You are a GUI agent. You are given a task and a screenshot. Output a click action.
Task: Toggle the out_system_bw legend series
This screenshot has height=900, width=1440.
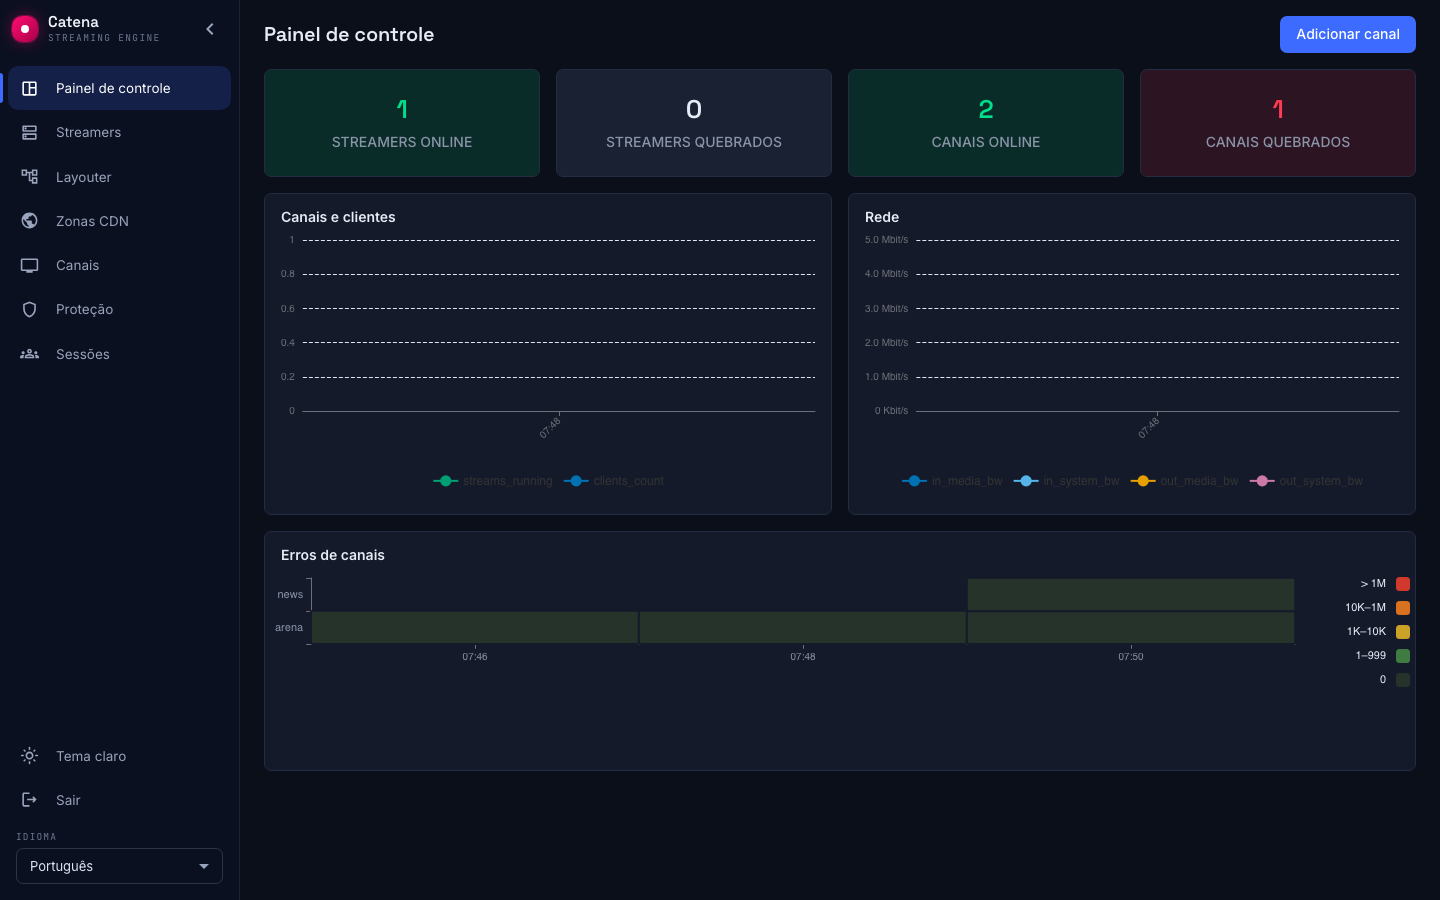[x=1306, y=481]
